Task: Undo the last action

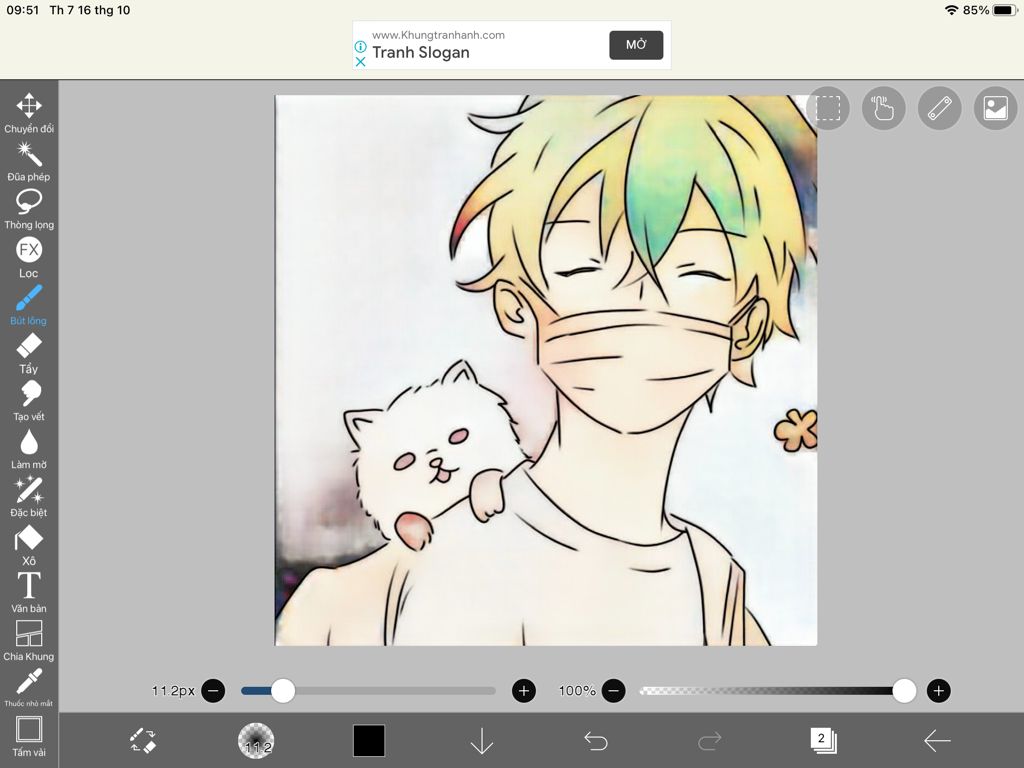Action: coord(596,741)
